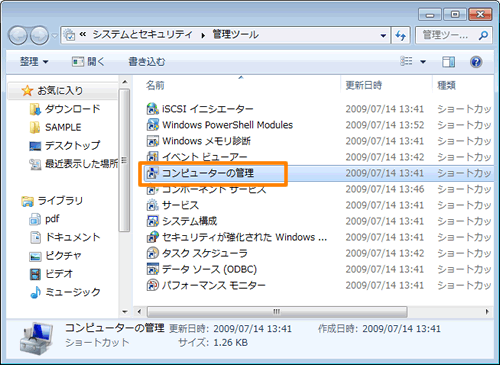Open the ピクチャ library

tap(55, 256)
